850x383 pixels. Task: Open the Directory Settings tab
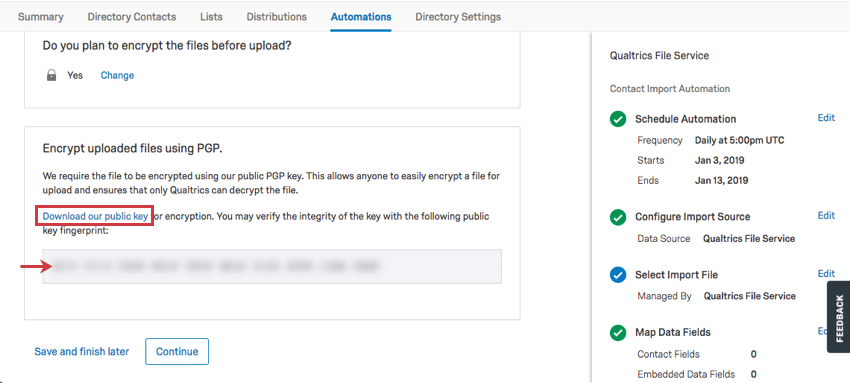pos(458,17)
